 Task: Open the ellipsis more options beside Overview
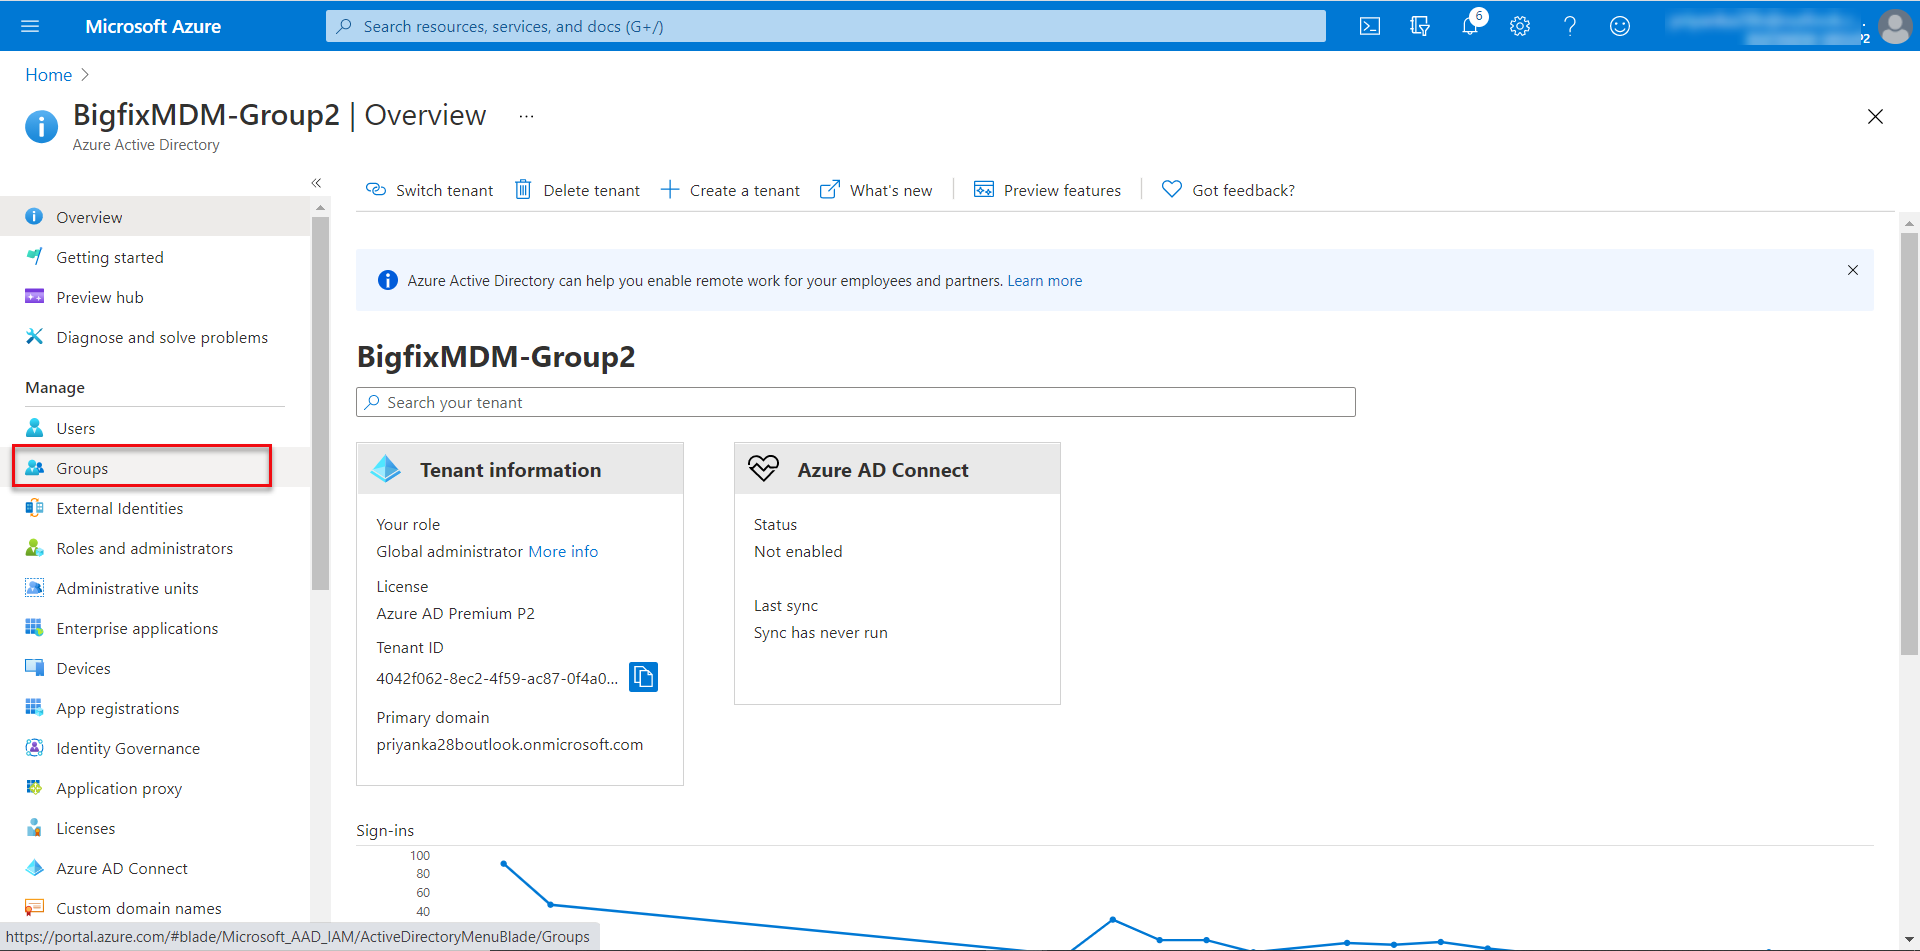(526, 116)
